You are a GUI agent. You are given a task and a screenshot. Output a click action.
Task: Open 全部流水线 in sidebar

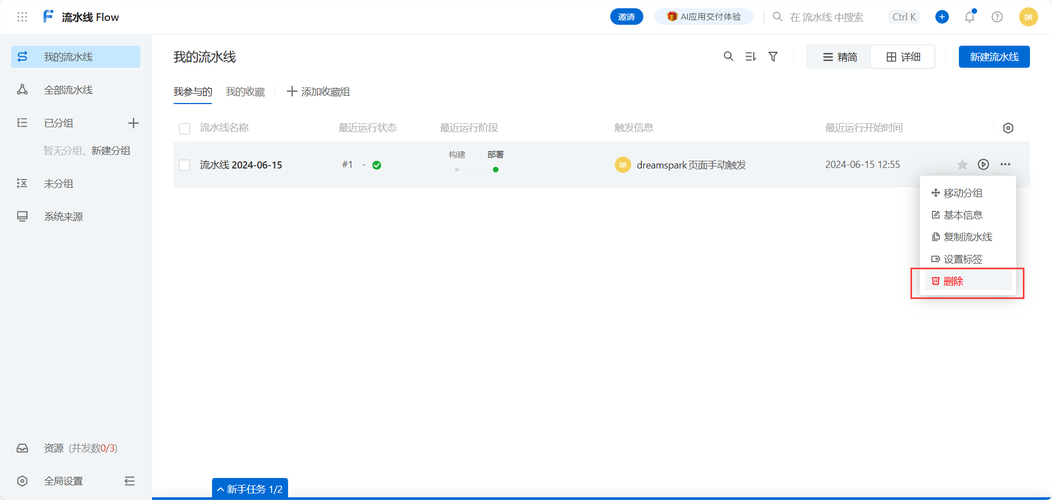click(x=75, y=90)
